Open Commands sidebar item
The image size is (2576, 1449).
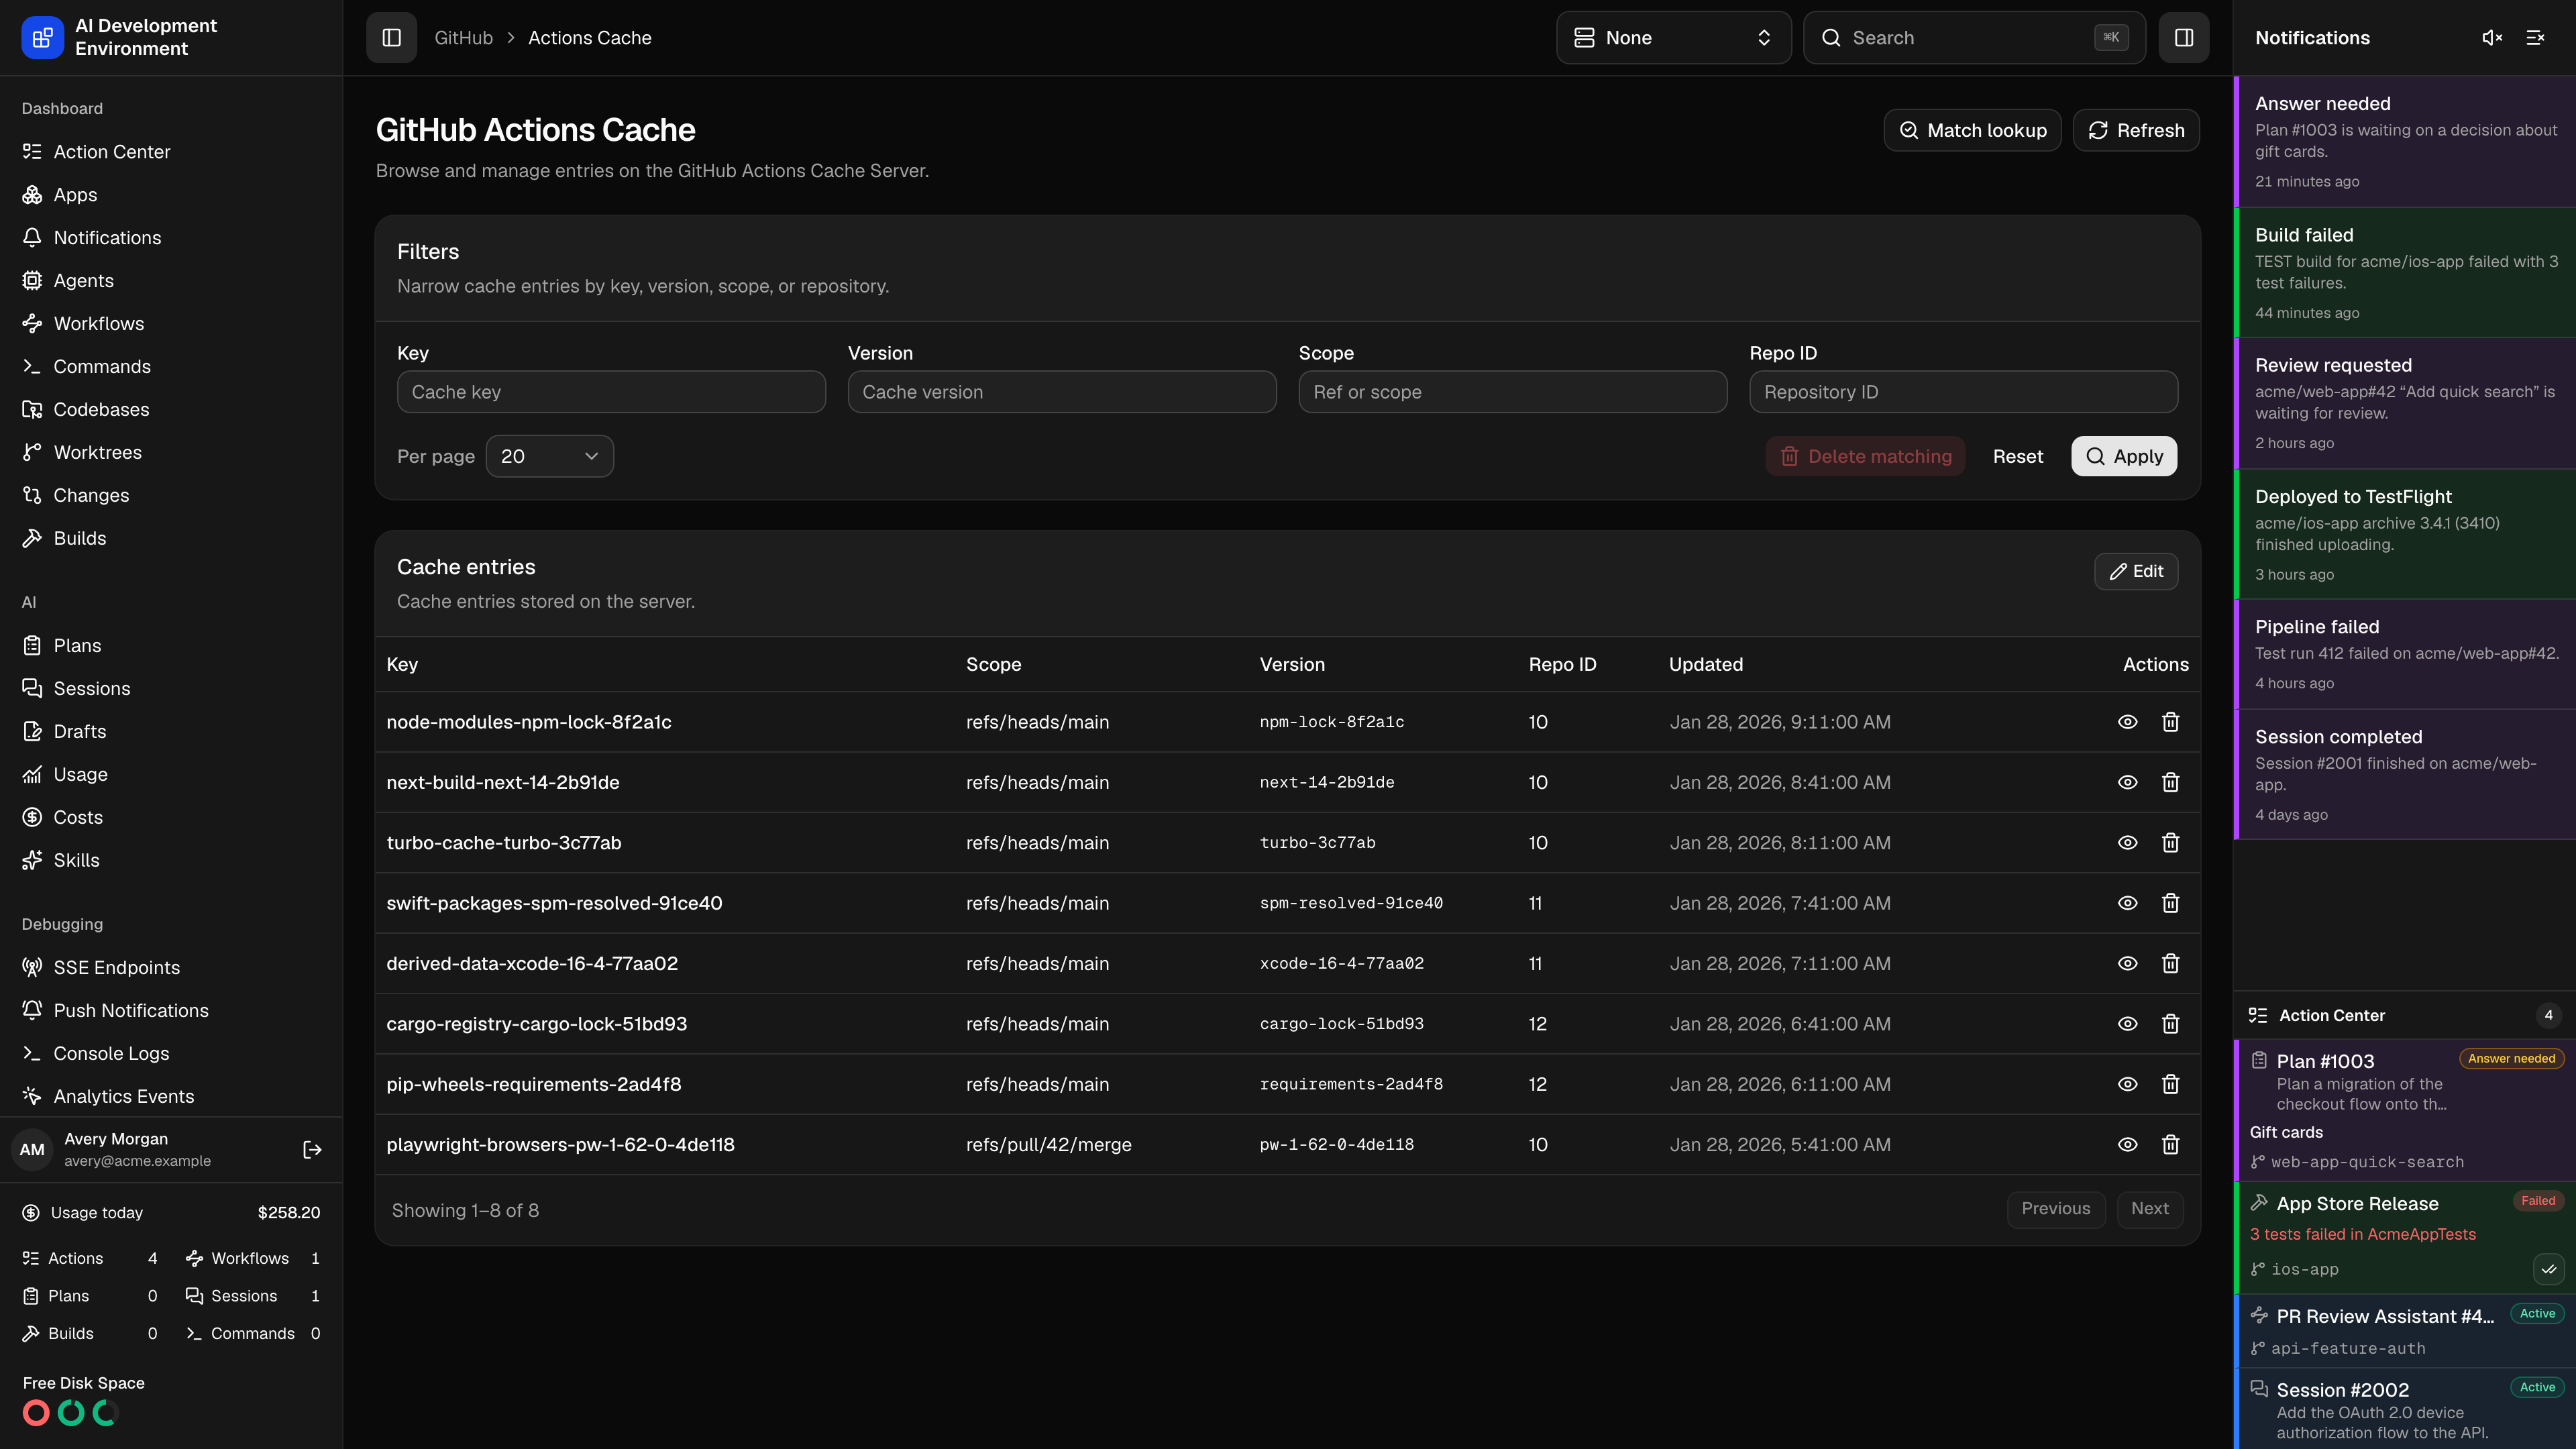(x=171, y=367)
